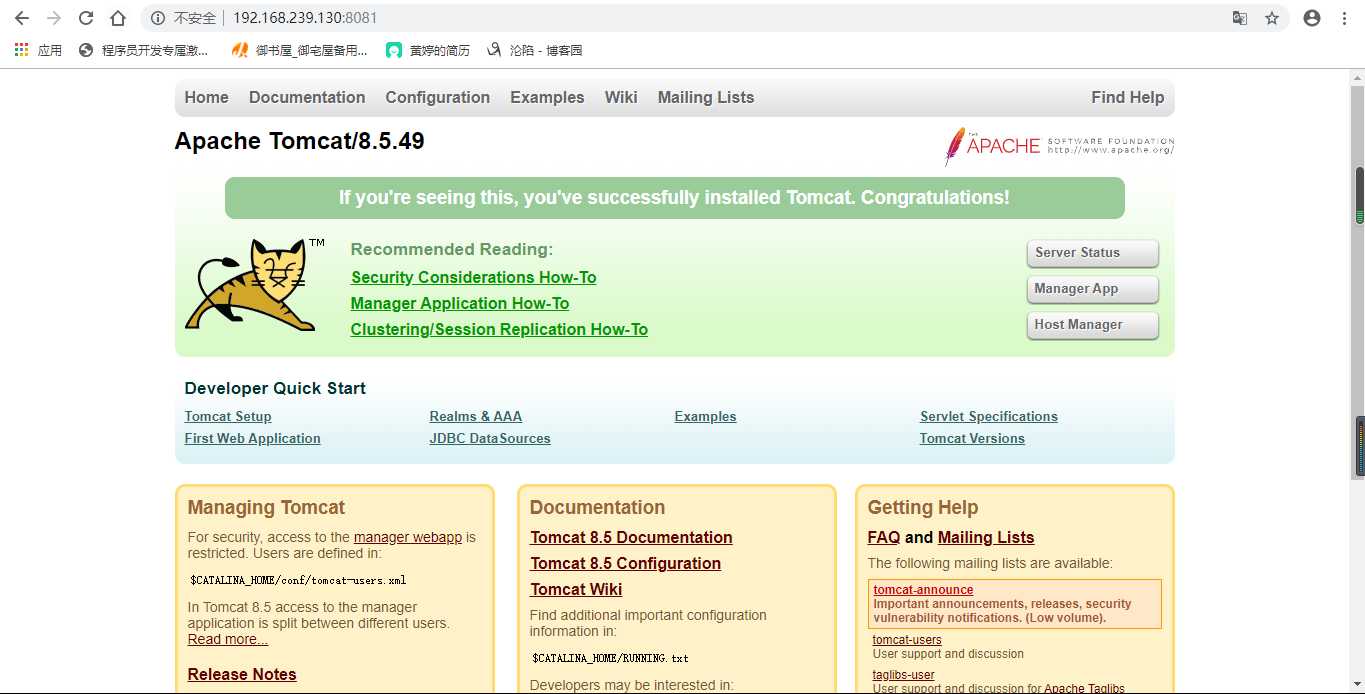Open the Chrome profile avatar icon
This screenshot has width=1365, height=694.
[x=1312, y=18]
